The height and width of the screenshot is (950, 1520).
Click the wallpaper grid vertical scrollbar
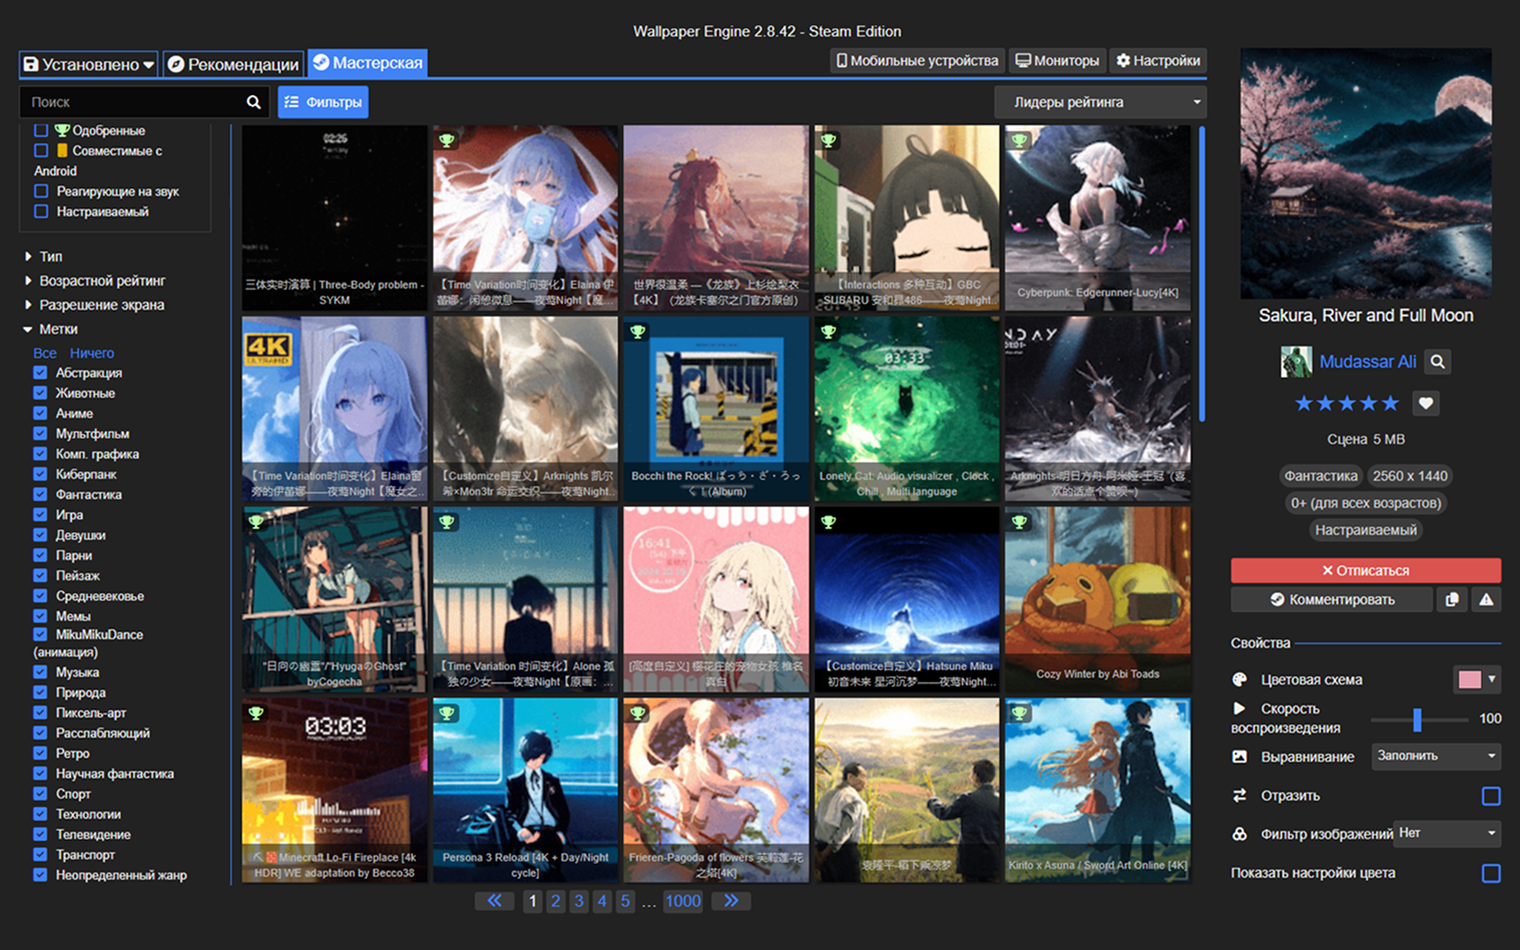(1201, 272)
